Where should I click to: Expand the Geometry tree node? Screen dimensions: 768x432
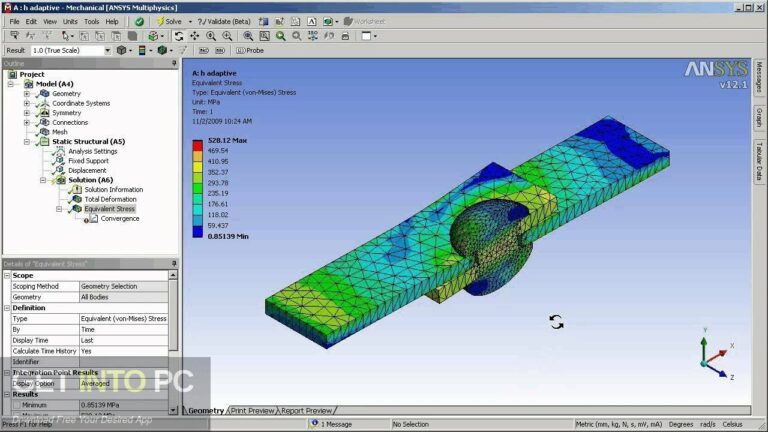click(x=27, y=94)
